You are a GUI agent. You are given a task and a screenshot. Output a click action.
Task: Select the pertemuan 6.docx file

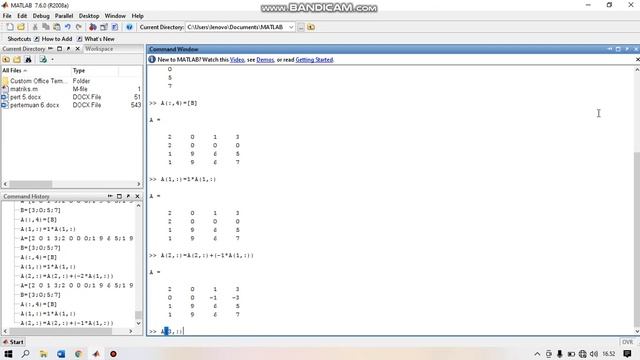click(x=35, y=105)
